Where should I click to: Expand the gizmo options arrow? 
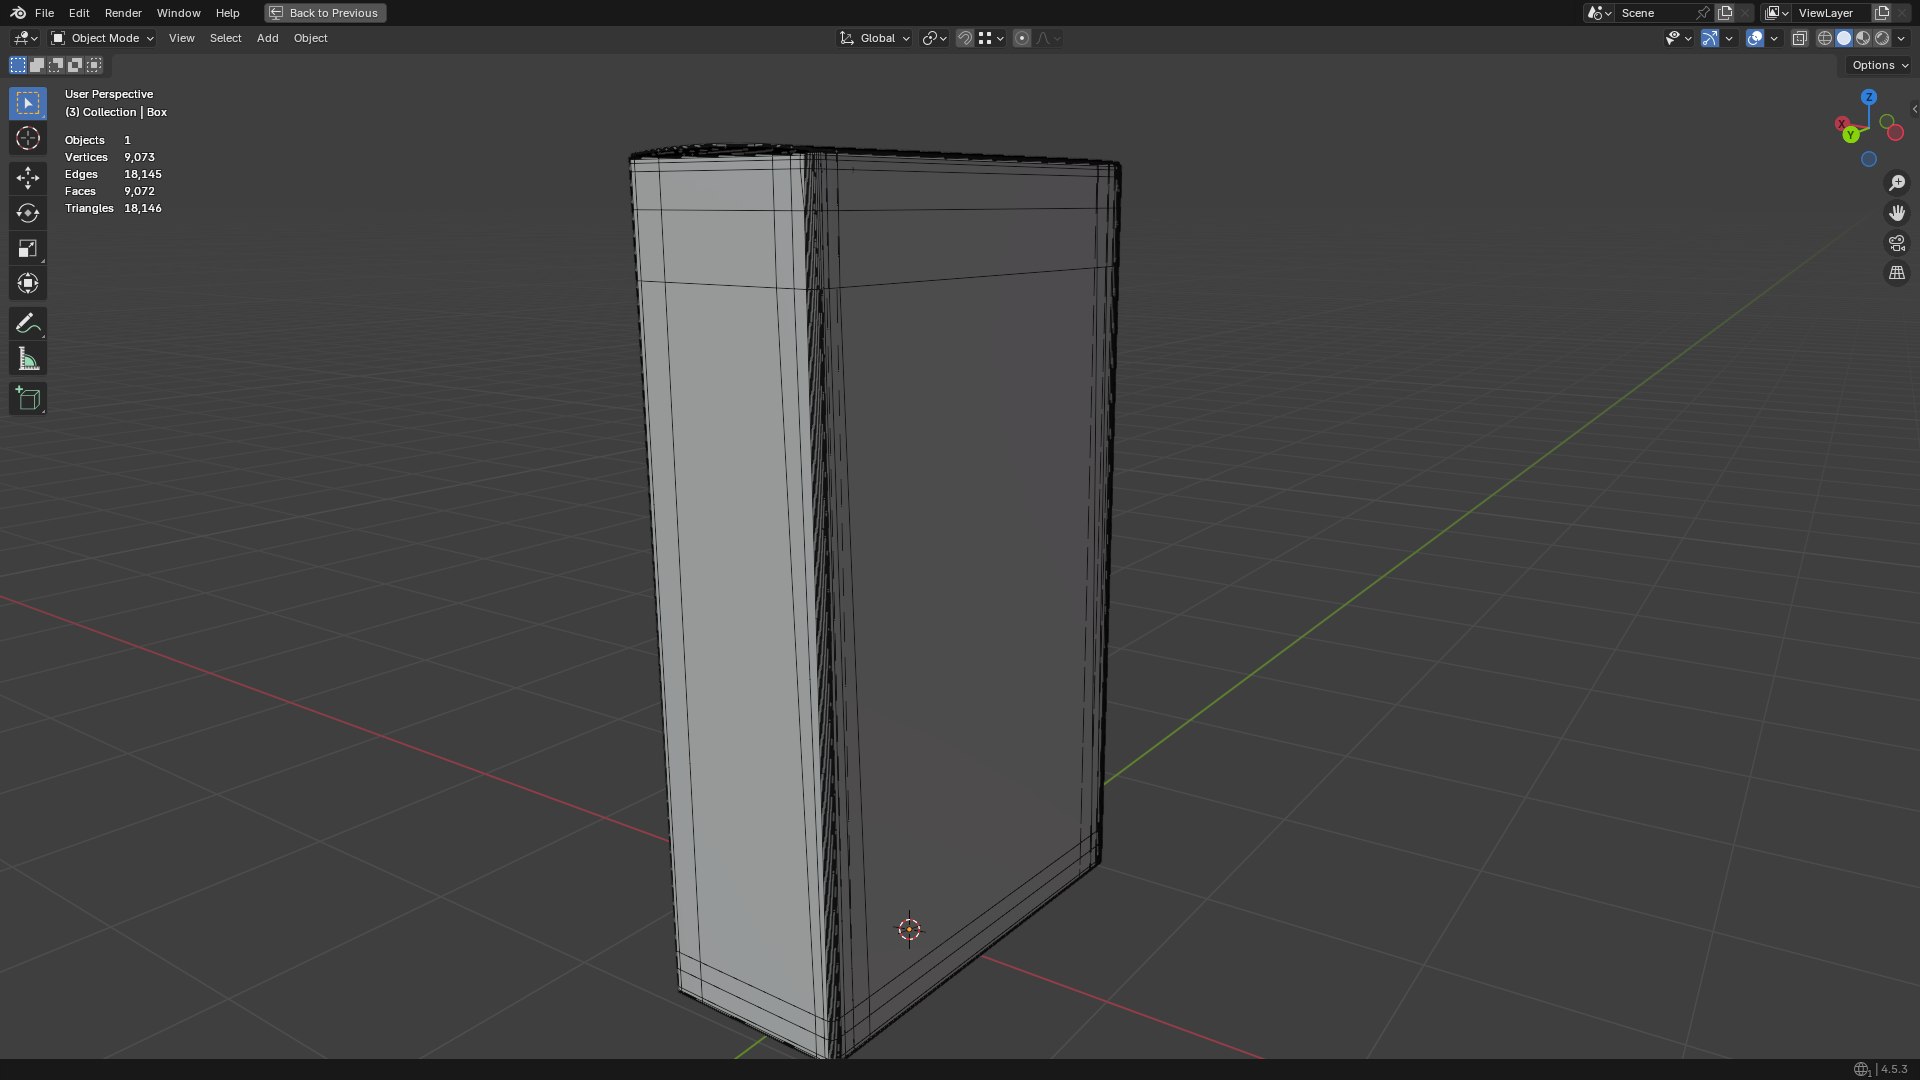point(1729,38)
